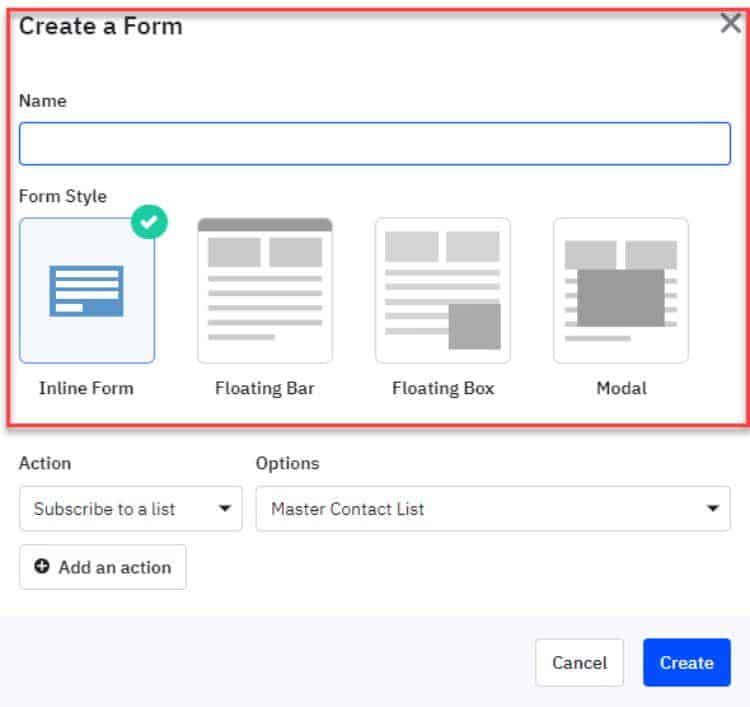750x707 pixels.
Task: Click the Form Style section label
Action: pyautogui.click(x=62, y=196)
